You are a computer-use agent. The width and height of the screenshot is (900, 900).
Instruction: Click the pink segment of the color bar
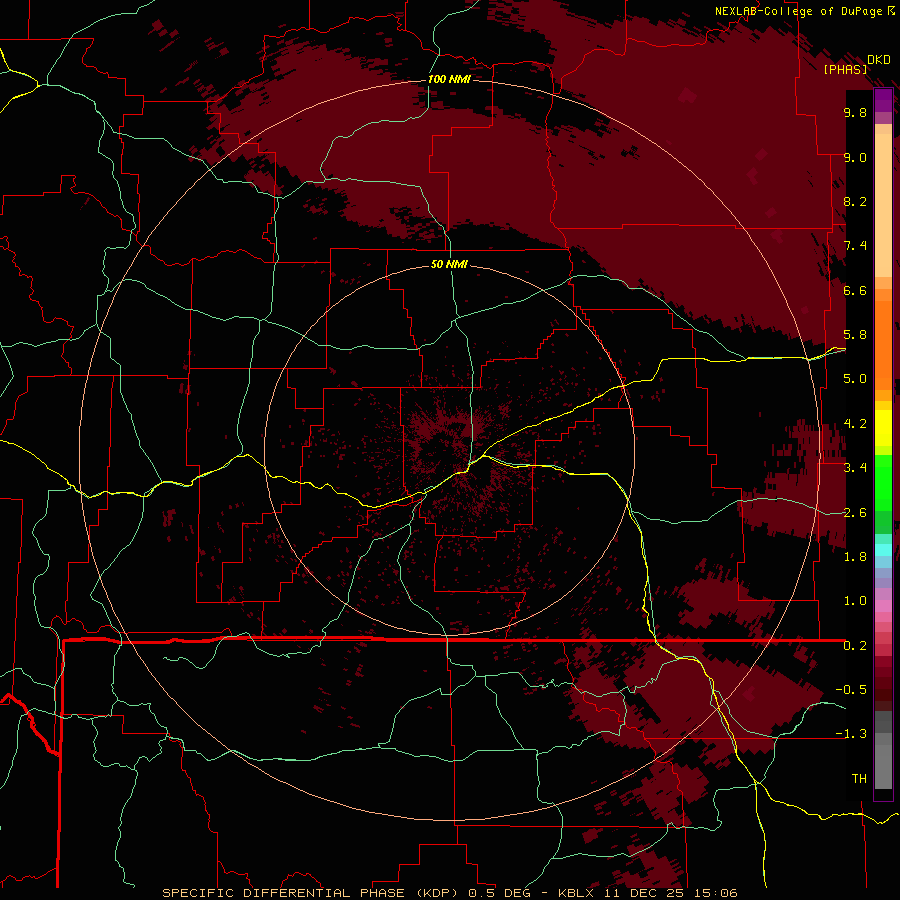[883, 606]
